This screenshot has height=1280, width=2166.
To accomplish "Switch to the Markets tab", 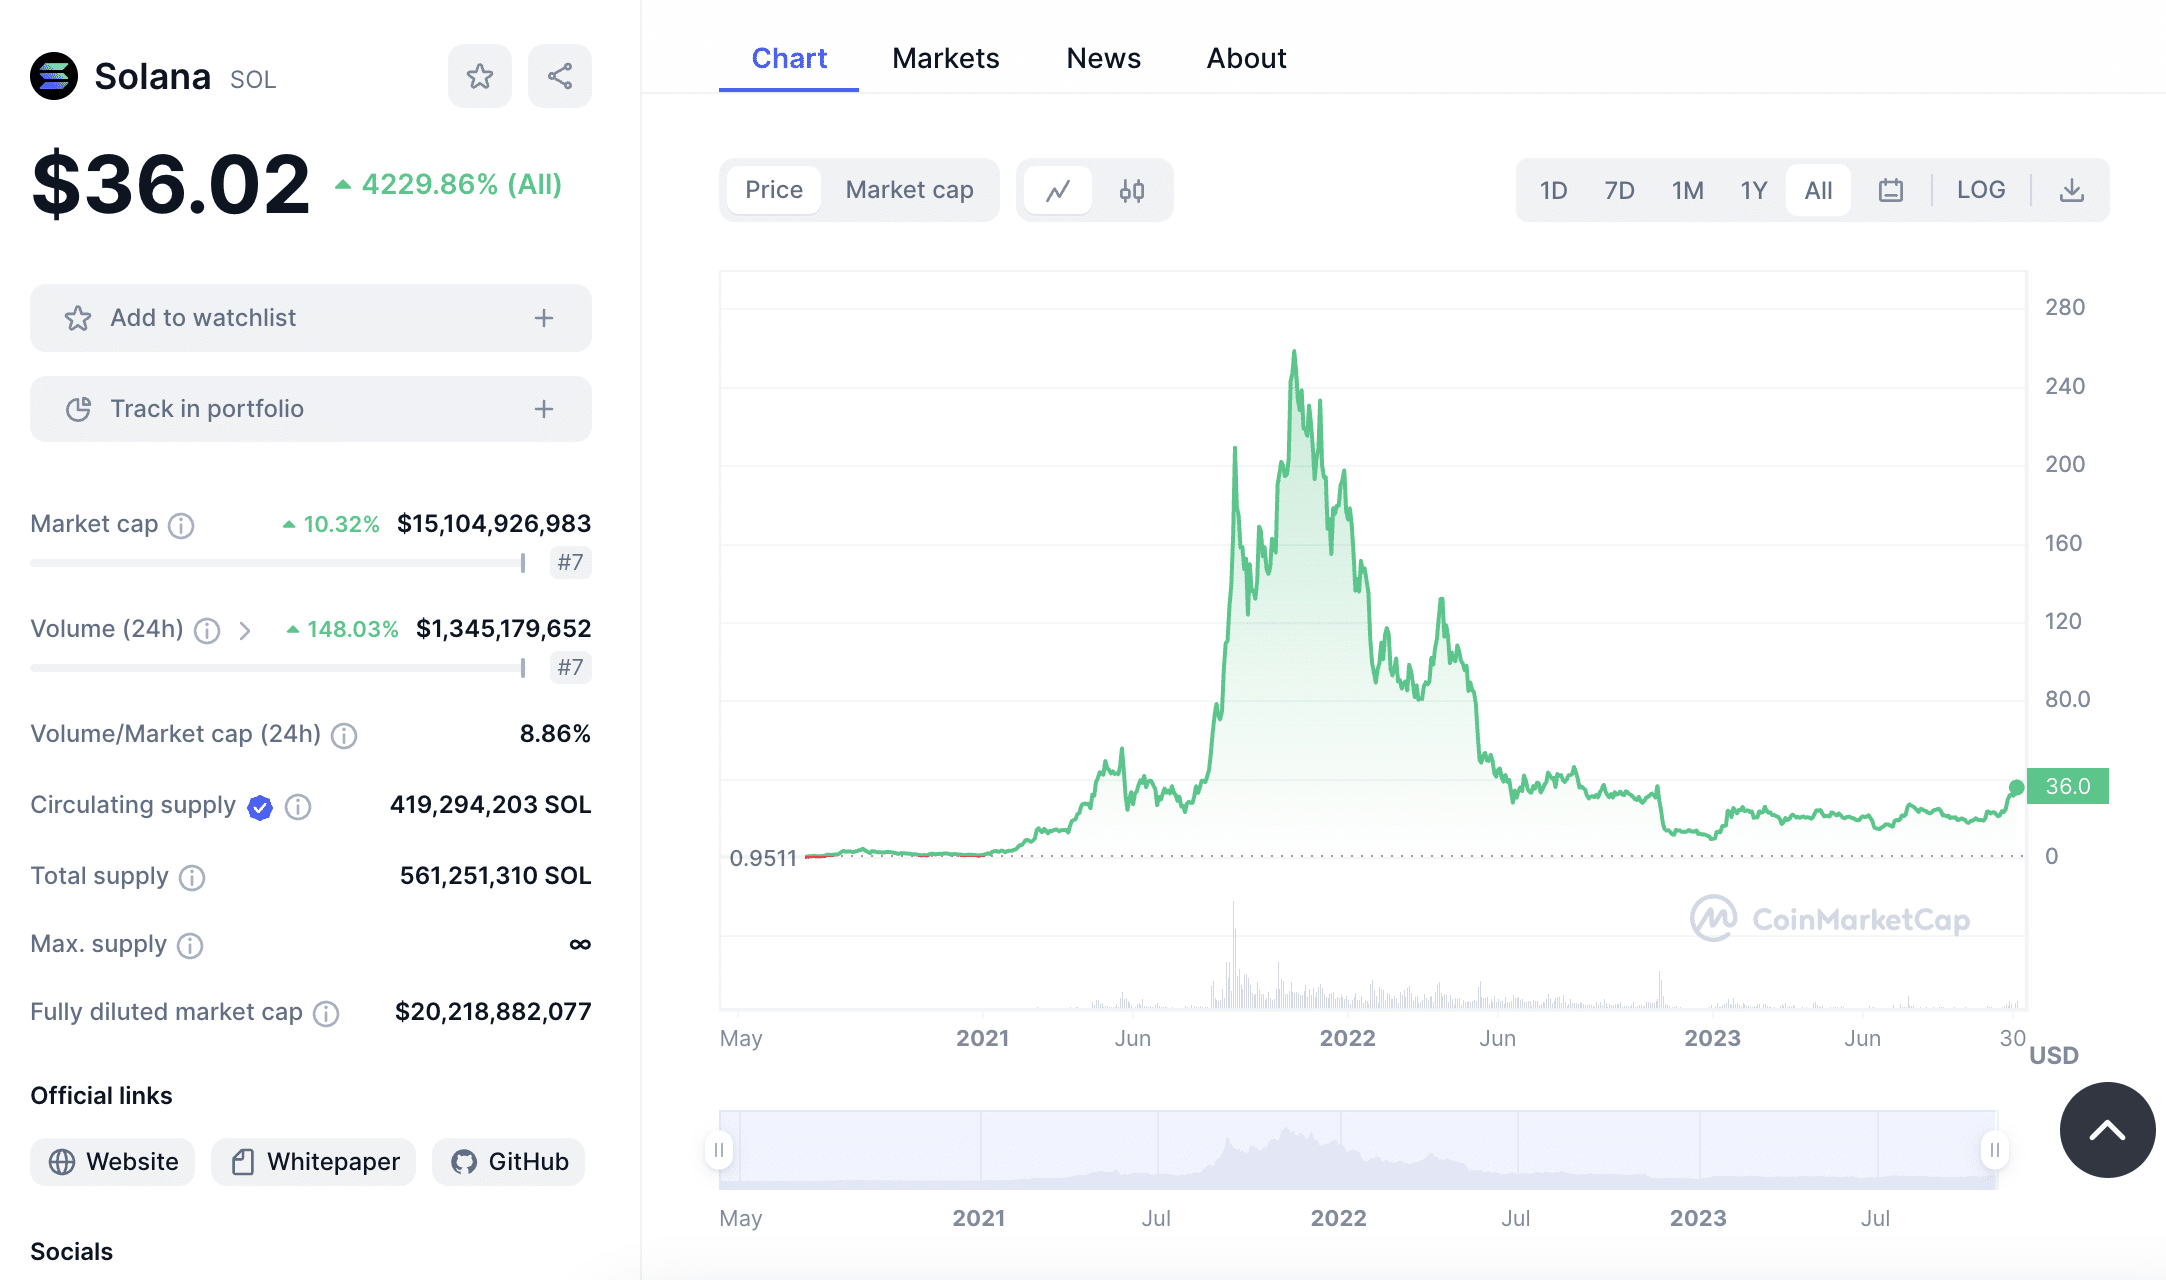I will coord(946,58).
